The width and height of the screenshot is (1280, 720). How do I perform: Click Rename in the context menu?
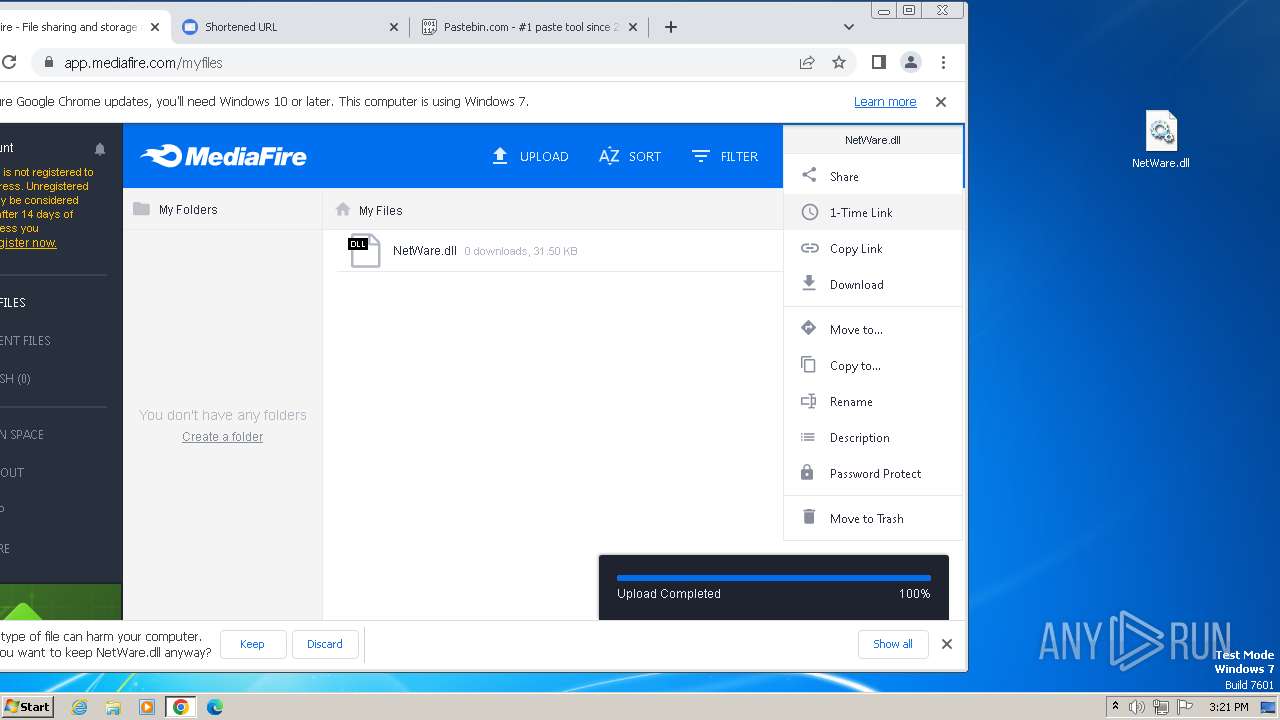click(872, 401)
